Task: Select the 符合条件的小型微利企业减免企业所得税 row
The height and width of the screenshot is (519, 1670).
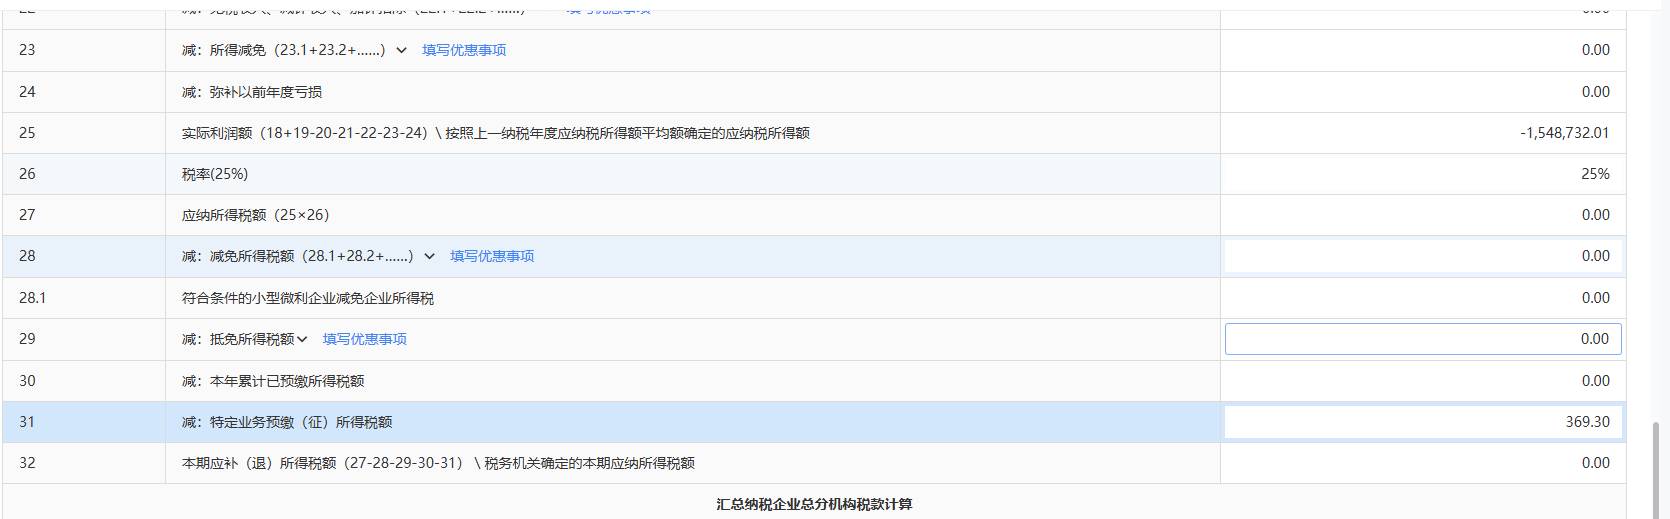Action: [x=308, y=298]
